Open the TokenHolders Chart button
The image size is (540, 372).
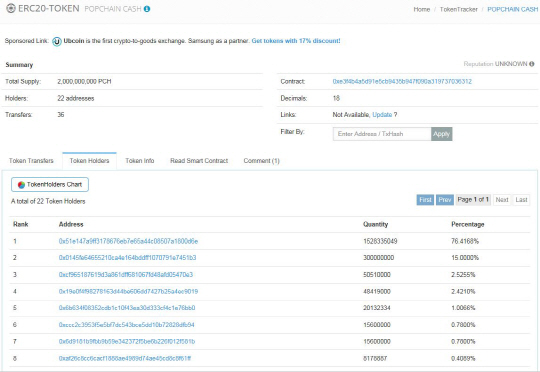50,185
